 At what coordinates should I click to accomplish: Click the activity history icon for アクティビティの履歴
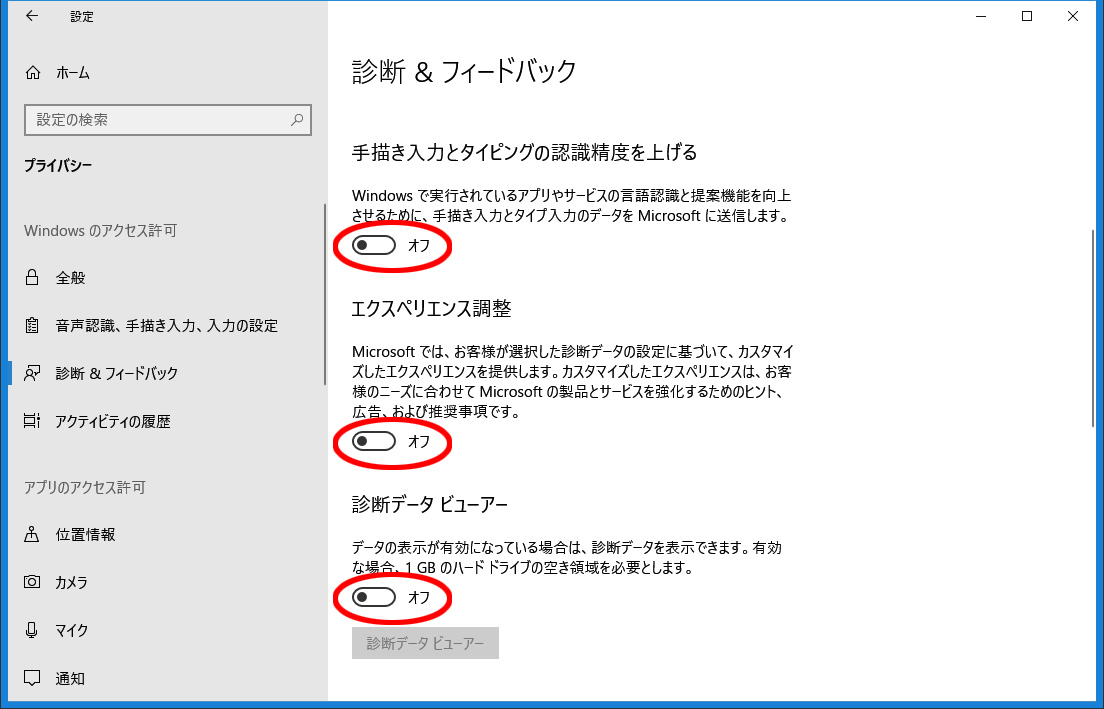click(x=32, y=421)
